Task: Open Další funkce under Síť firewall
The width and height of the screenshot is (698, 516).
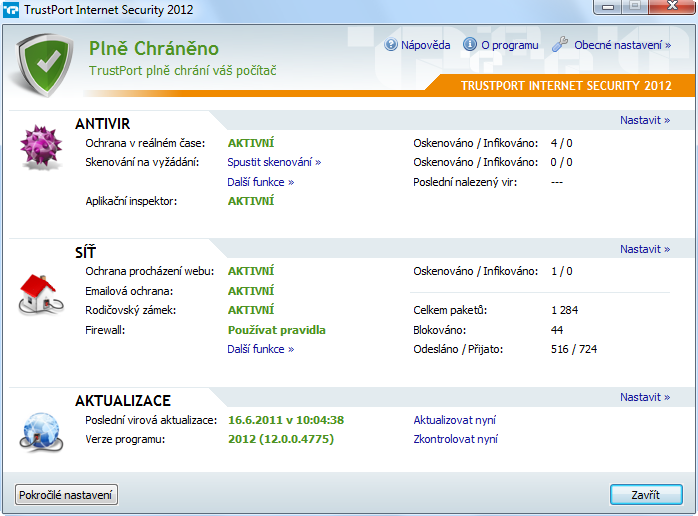Action: 261,349
